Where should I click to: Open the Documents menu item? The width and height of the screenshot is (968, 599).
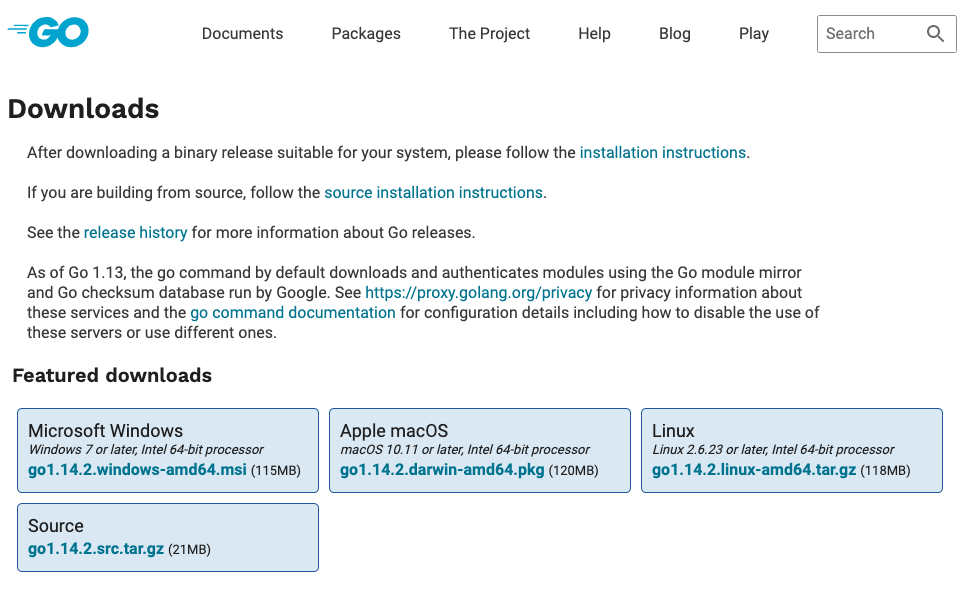coord(242,33)
